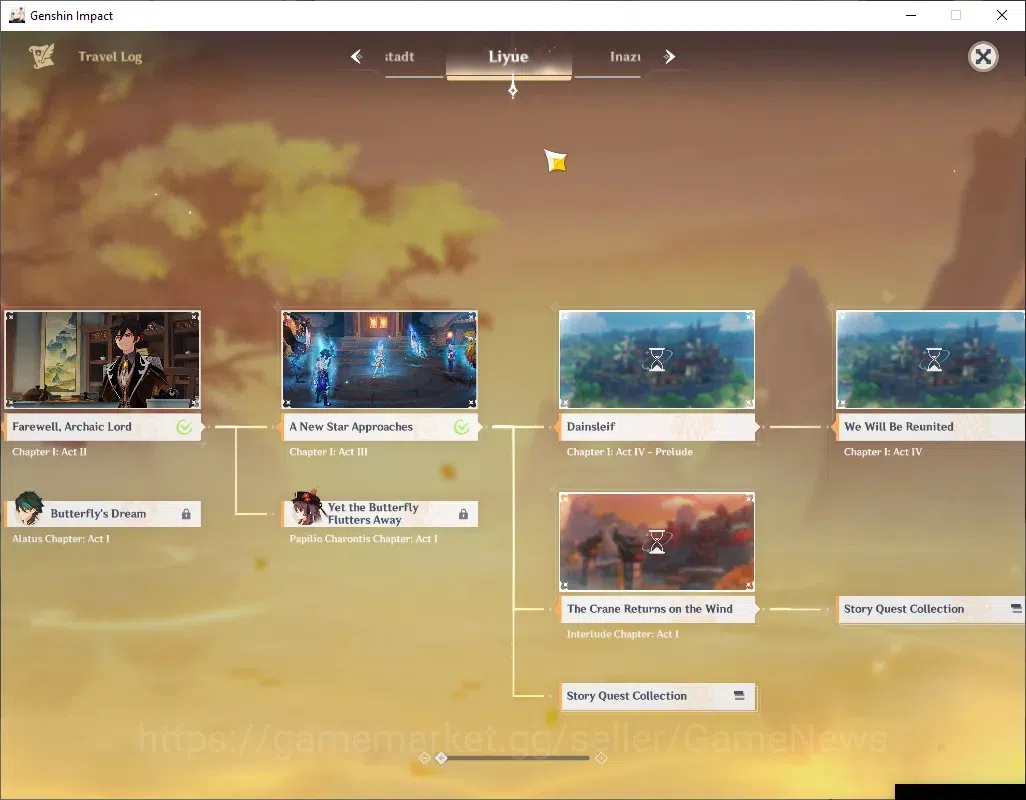Click the Chapter I: Act III caption
The width and height of the screenshot is (1026, 800).
[x=328, y=452]
